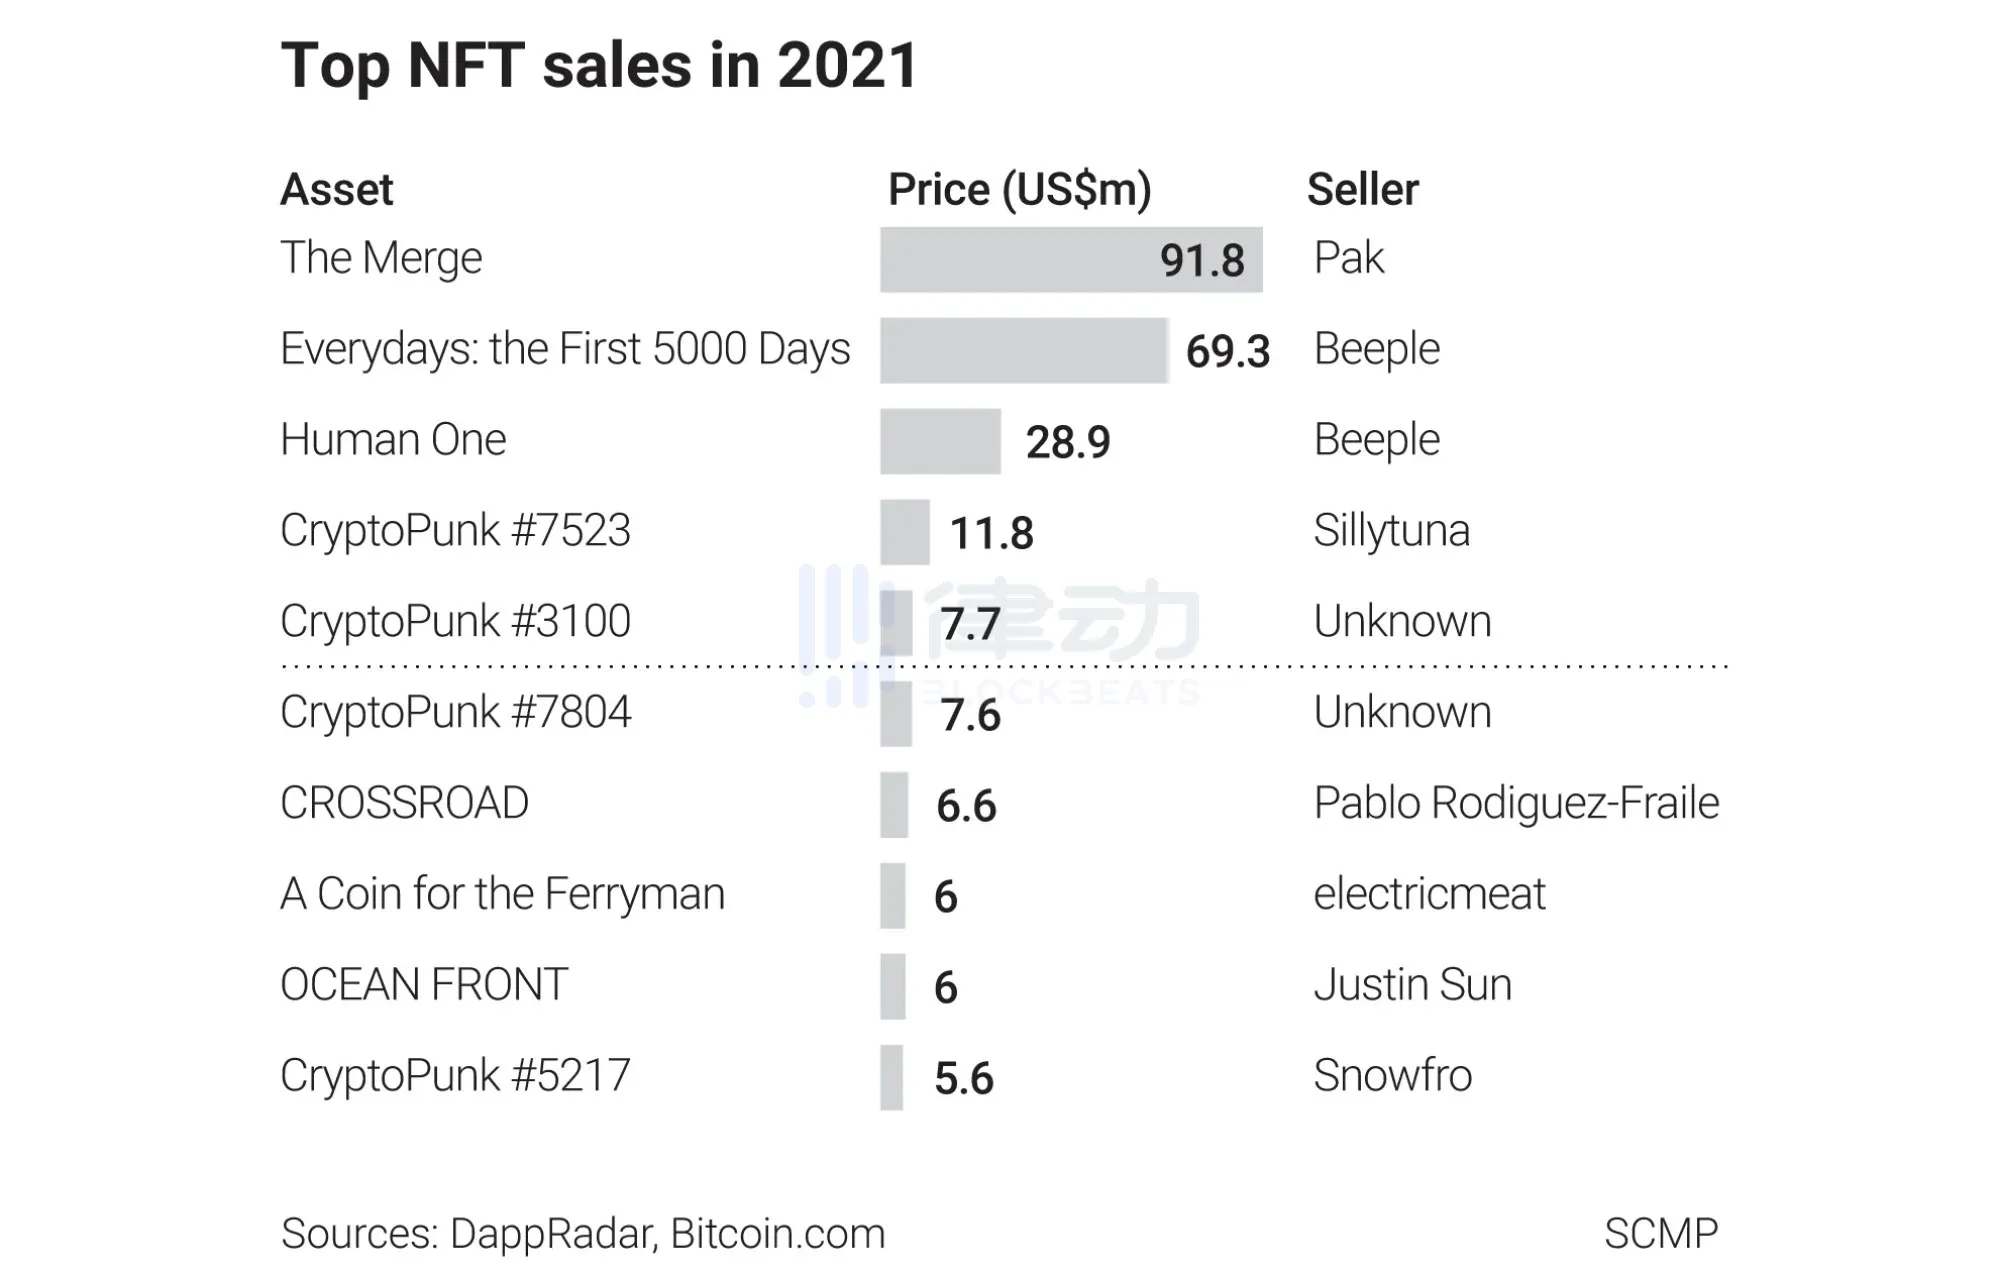
Task: Click the Justin Sun seller name
Action: (1412, 985)
